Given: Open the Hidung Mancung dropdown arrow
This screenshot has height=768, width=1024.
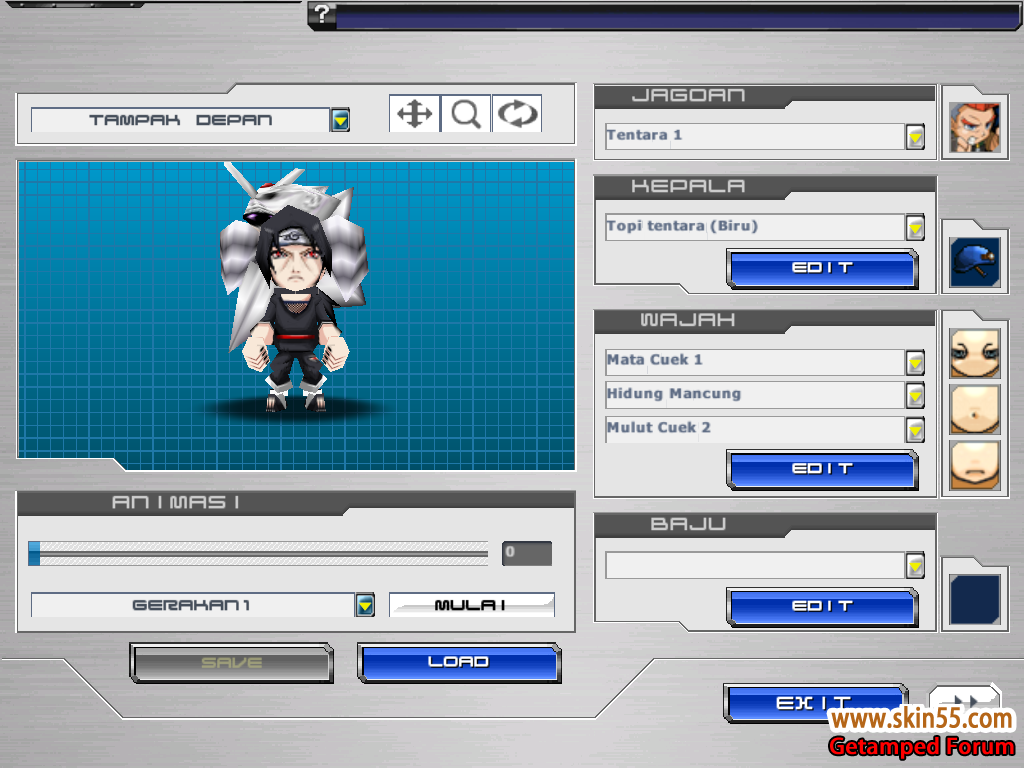Looking at the screenshot, I should pyautogui.click(x=915, y=396).
